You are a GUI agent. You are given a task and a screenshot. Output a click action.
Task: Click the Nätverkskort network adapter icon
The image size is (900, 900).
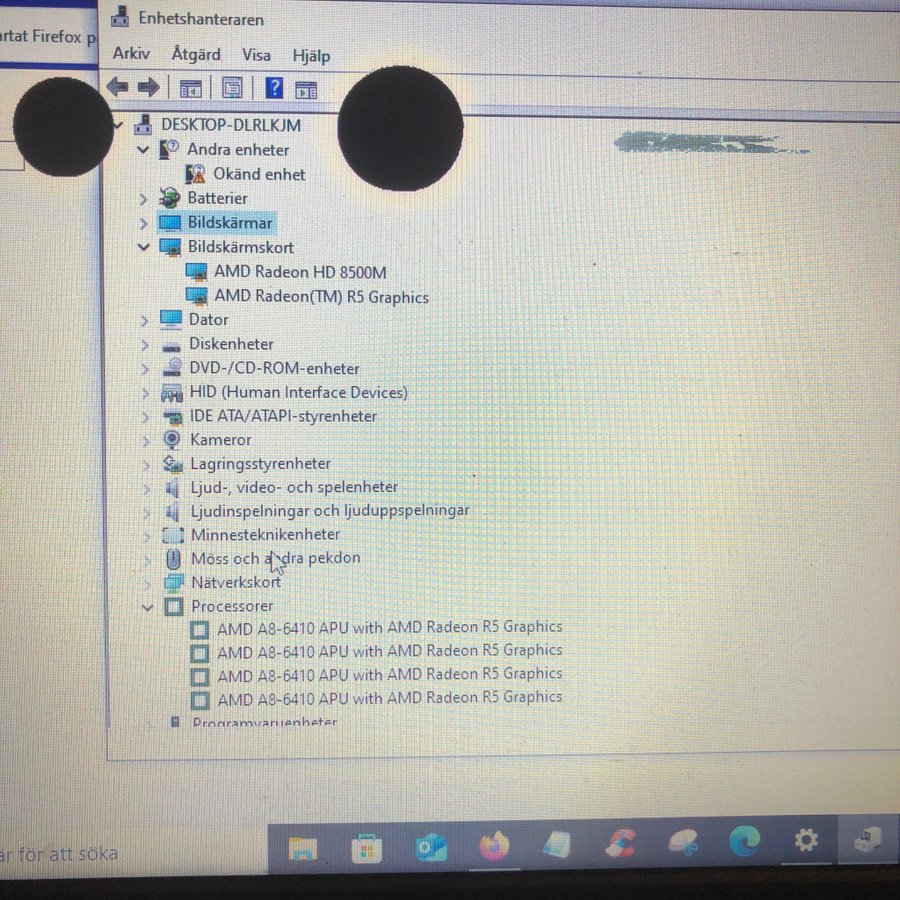pos(173,582)
